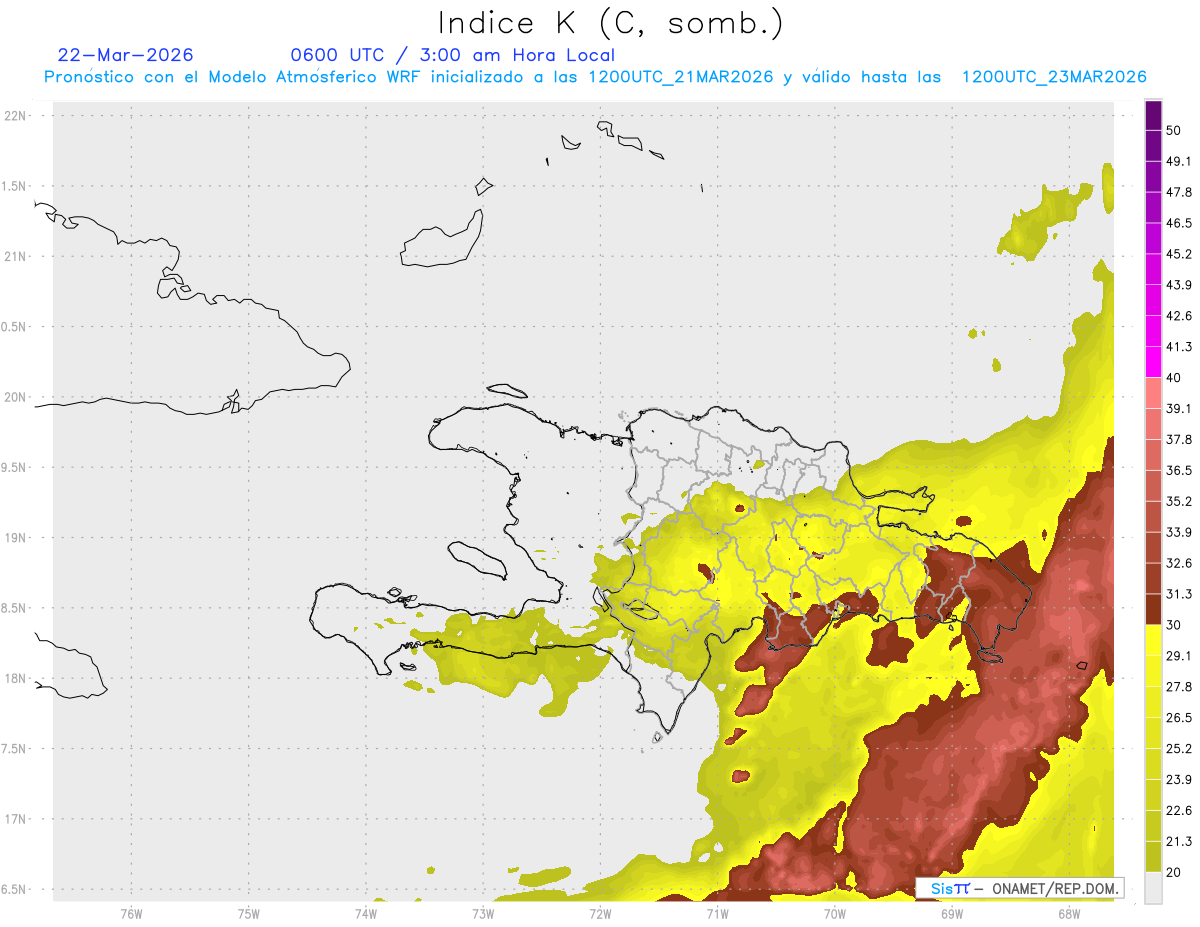Click the 1200UTC_23MAR2026 valid-until text
The height and width of the screenshot is (927, 1200).
pyautogui.click(x=1053, y=77)
